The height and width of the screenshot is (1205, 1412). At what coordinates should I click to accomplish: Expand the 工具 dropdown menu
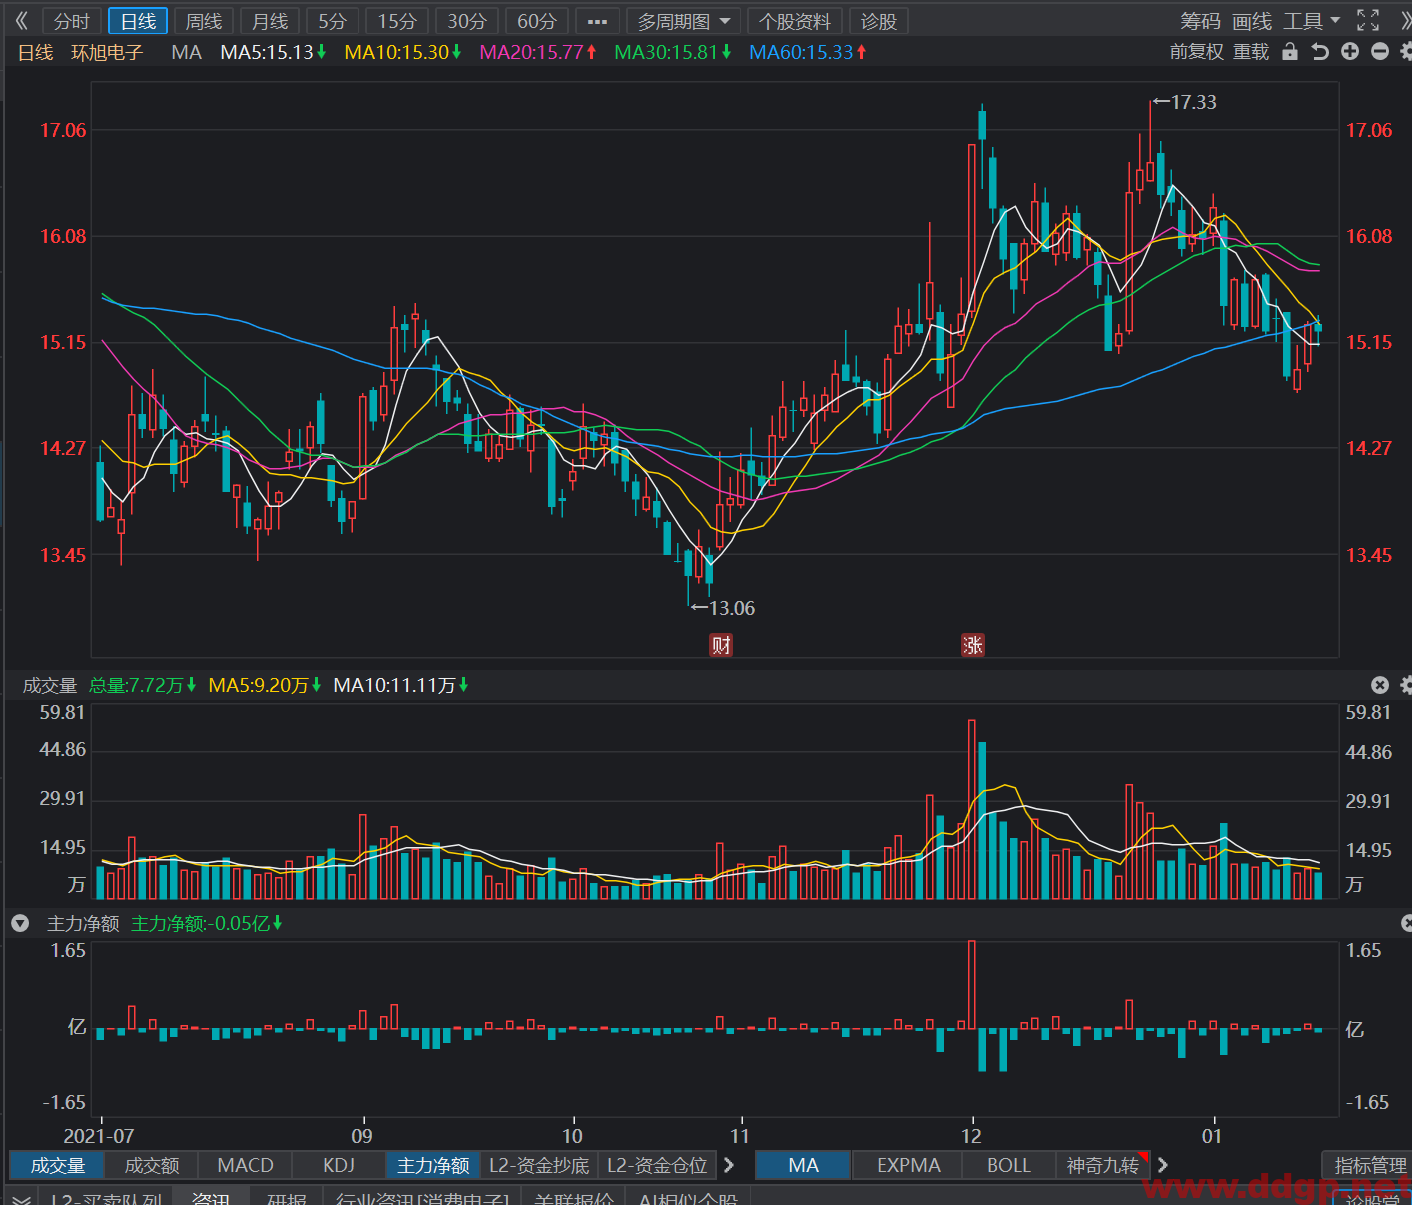(x=1312, y=21)
